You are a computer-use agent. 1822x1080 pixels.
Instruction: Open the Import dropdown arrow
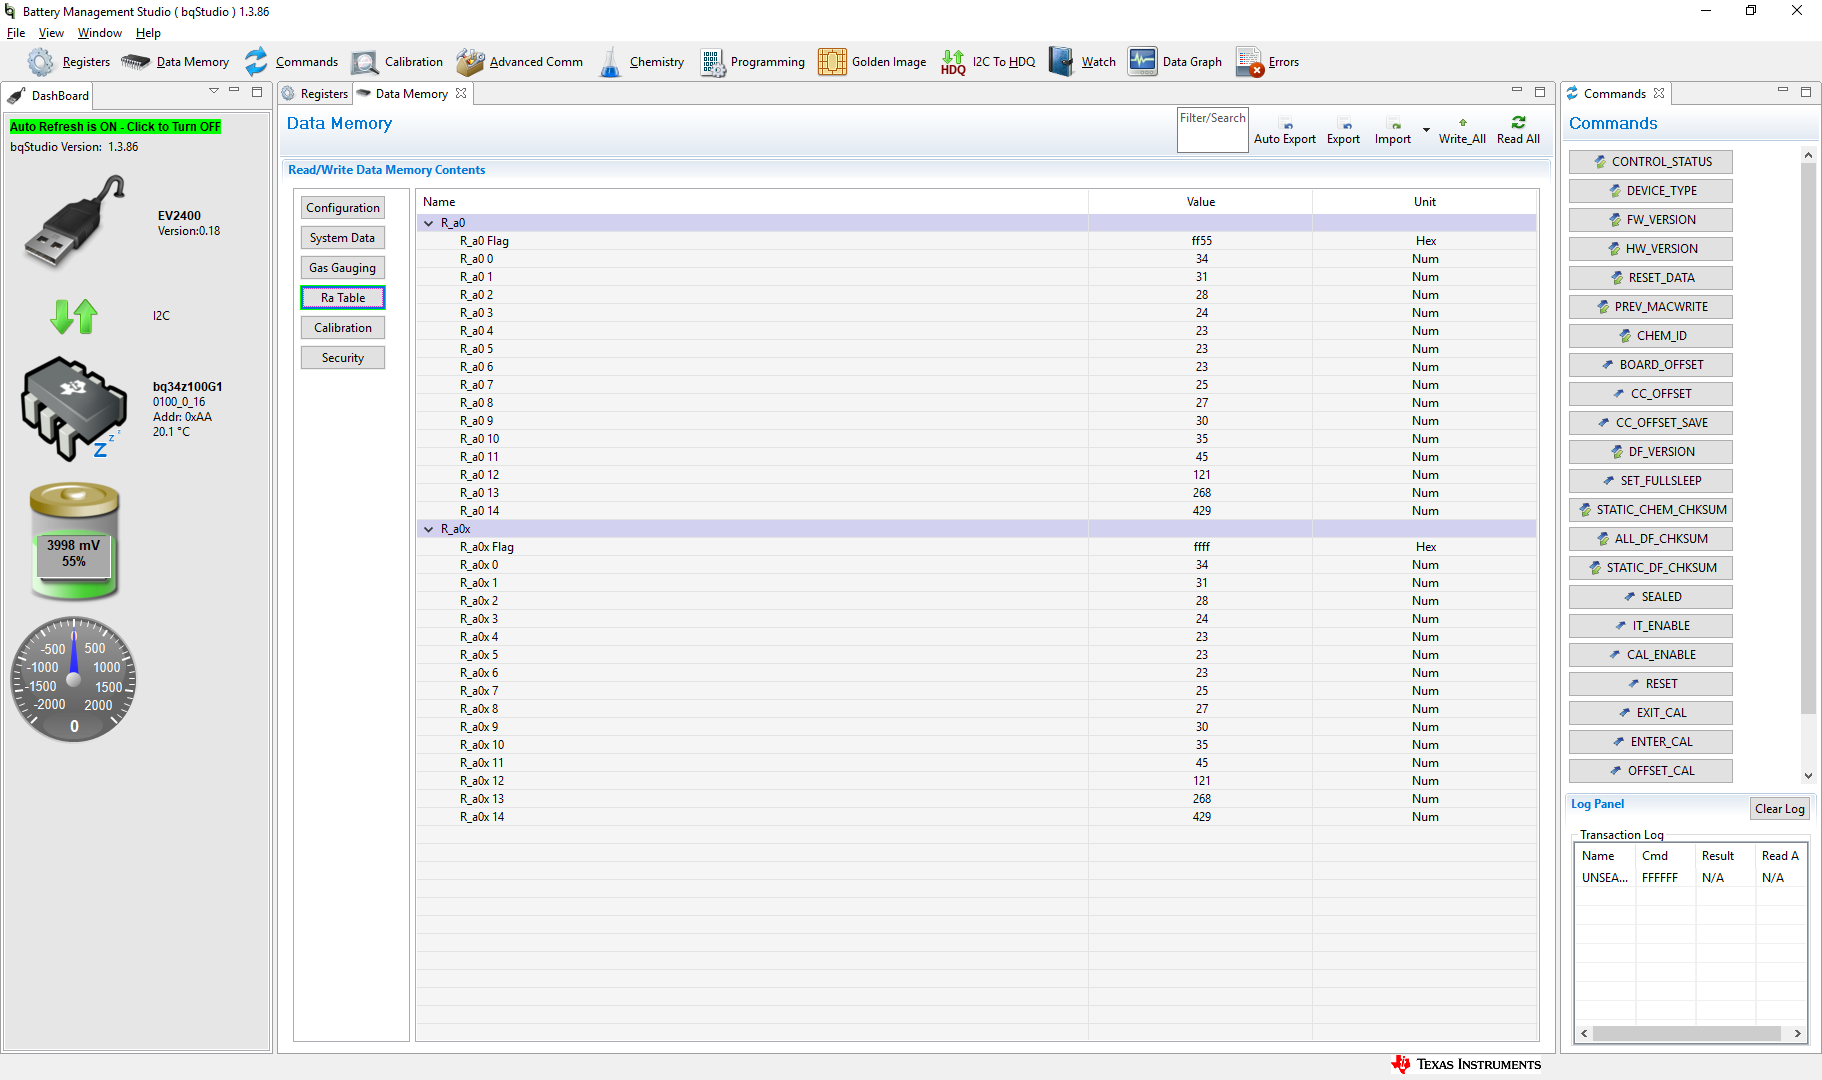click(1426, 130)
